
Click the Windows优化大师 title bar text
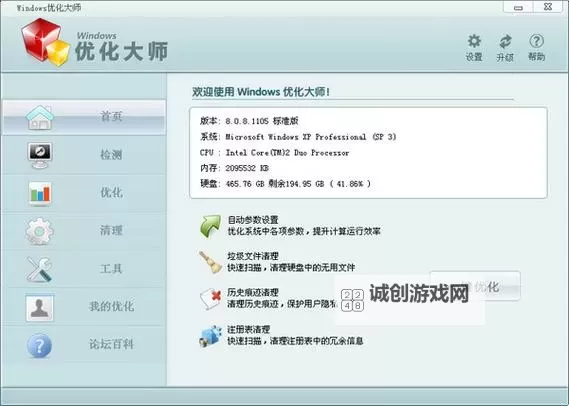point(49,8)
